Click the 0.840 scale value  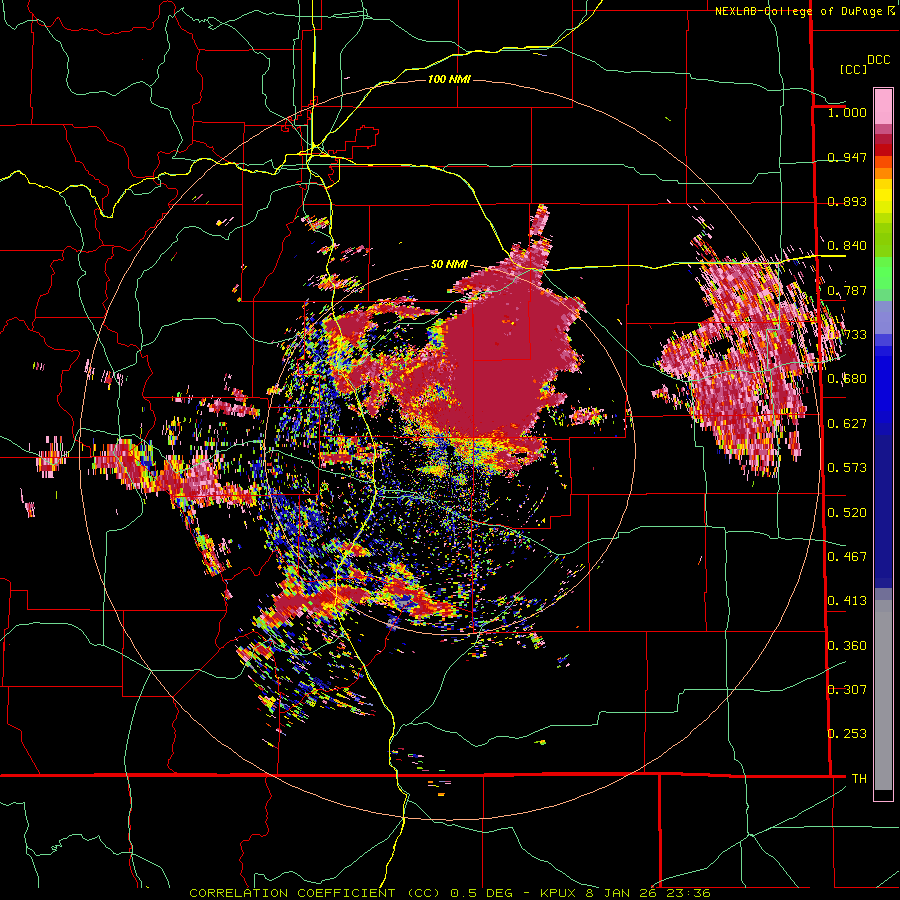click(847, 246)
